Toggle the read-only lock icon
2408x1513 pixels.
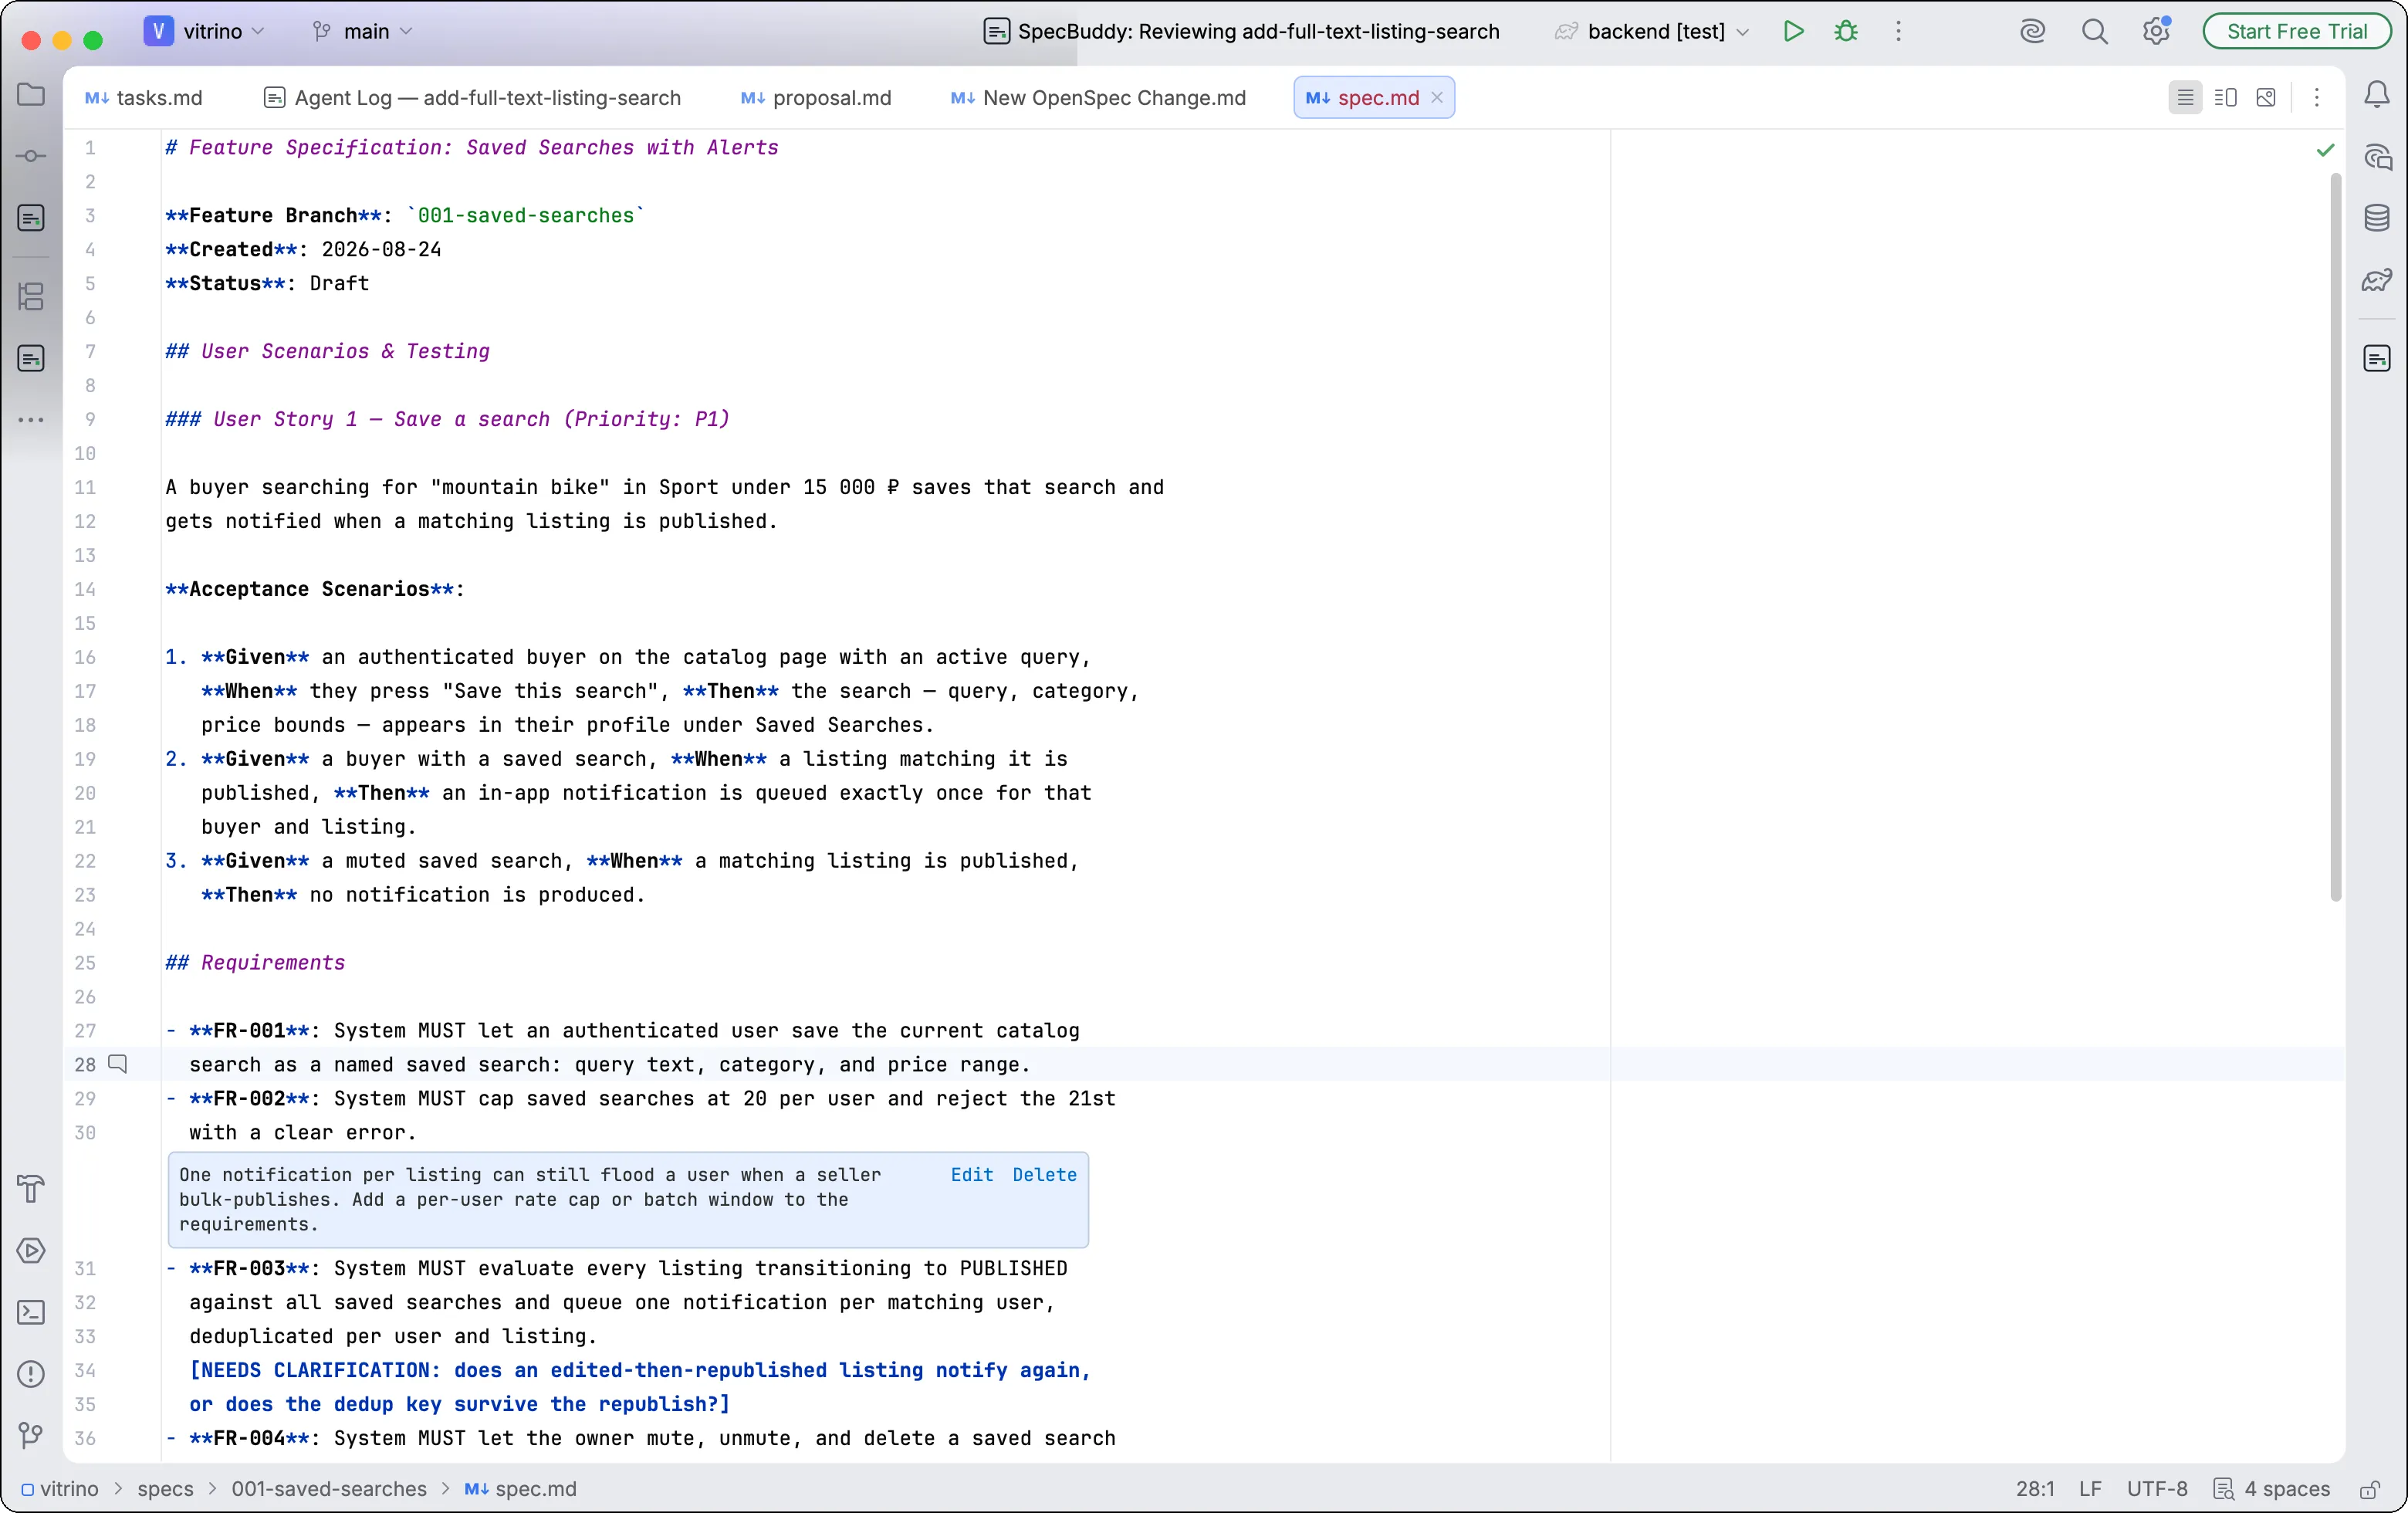(x=2369, y=1489)
